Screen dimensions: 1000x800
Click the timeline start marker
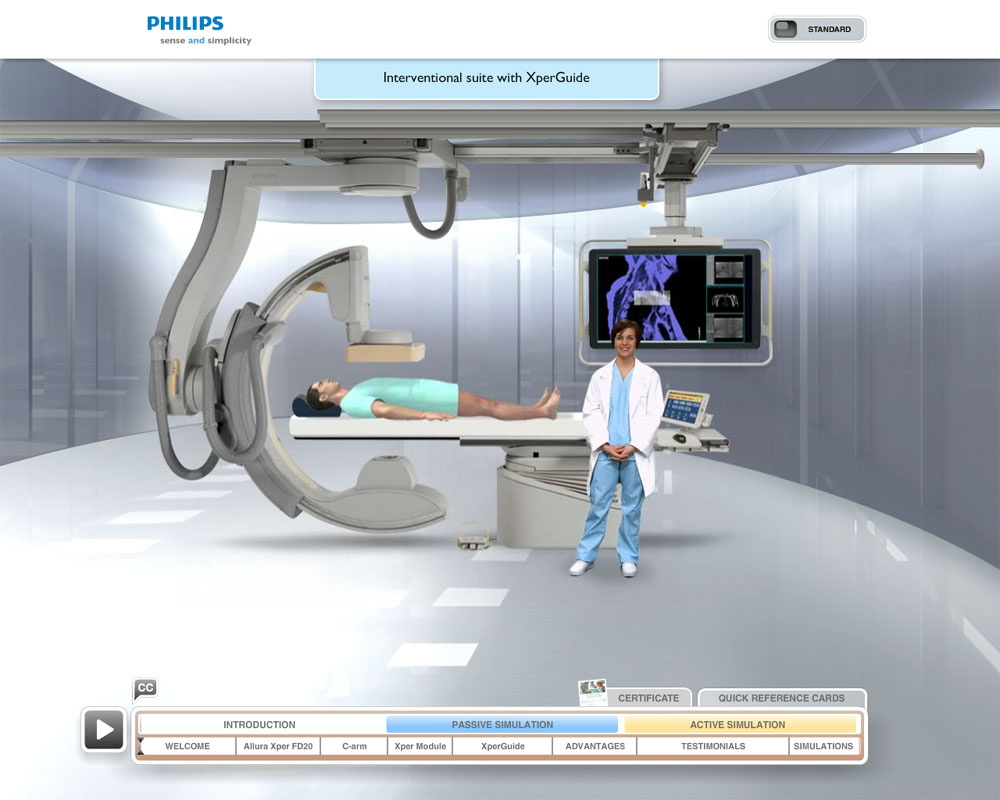[x=140, y=746]
